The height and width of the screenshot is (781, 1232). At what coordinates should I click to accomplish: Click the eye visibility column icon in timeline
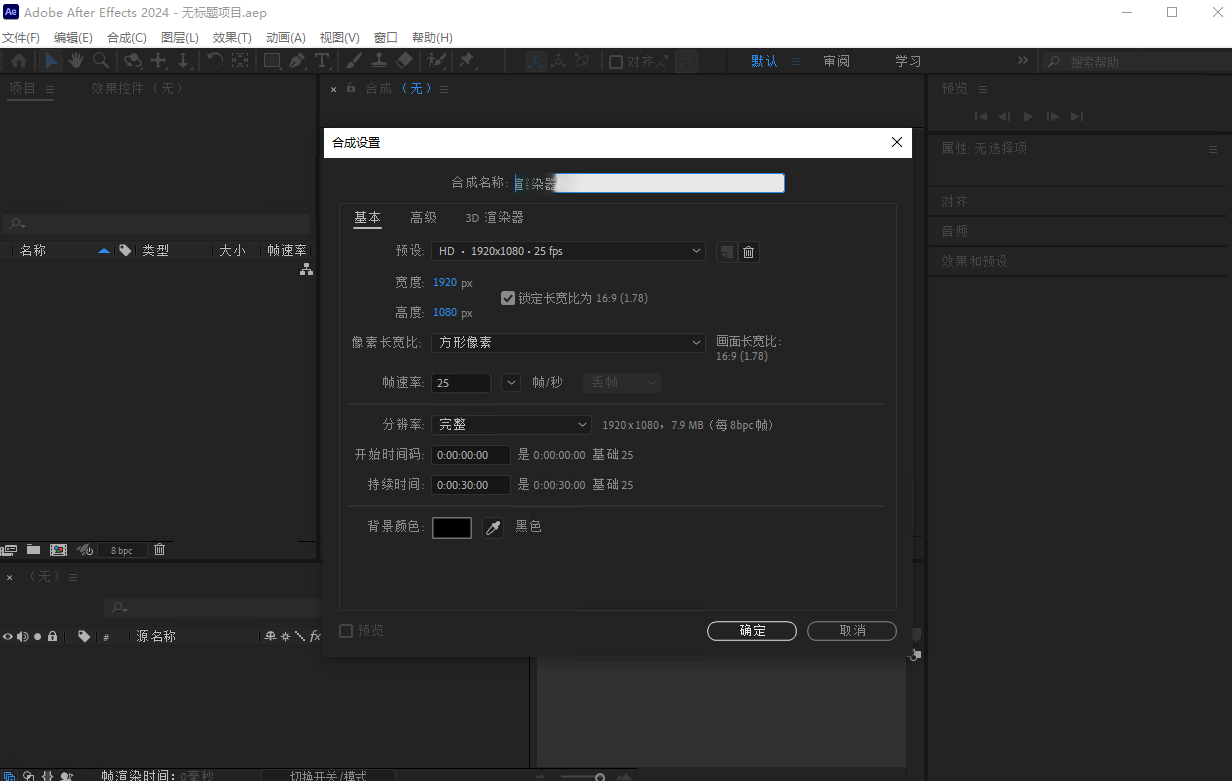pos(8,636)
